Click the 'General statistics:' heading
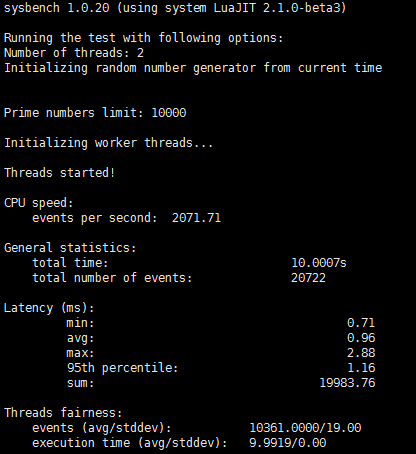Image resolution: width=416 pixels, height=454 pixels. pos(70,248)
